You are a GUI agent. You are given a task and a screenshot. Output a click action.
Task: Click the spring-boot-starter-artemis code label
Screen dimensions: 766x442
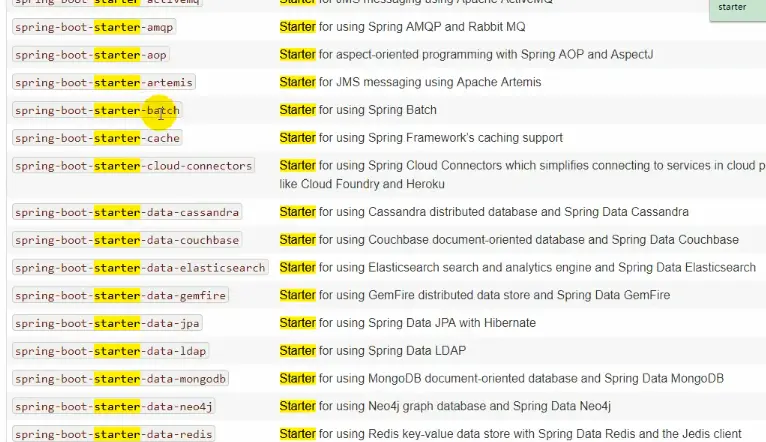point(104,83)
